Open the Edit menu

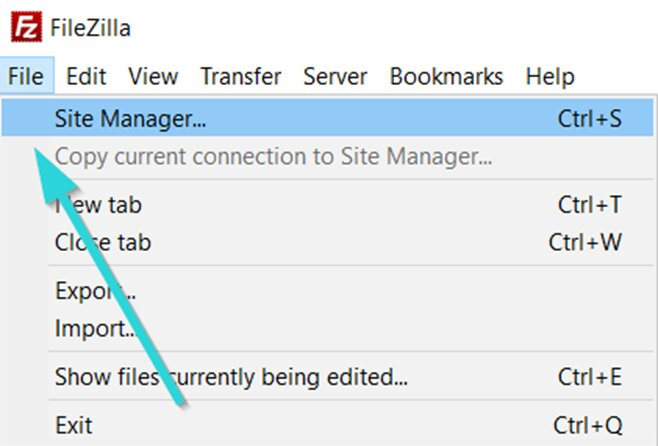[x=86, y=76]
